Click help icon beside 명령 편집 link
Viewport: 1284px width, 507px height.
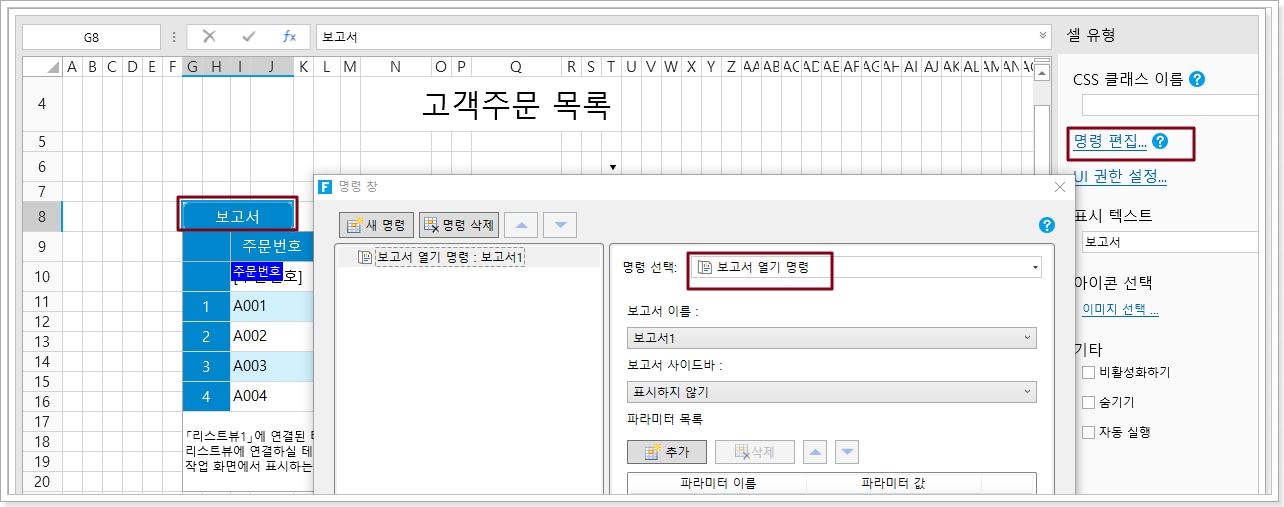click(x=1160, y=142)
